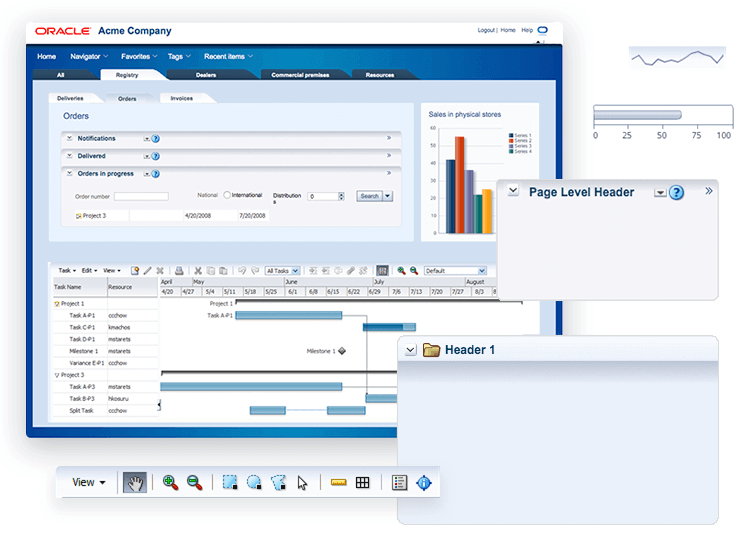750x550 pixels.
Task: Open the Favorites menu
Action: [139, 56]
